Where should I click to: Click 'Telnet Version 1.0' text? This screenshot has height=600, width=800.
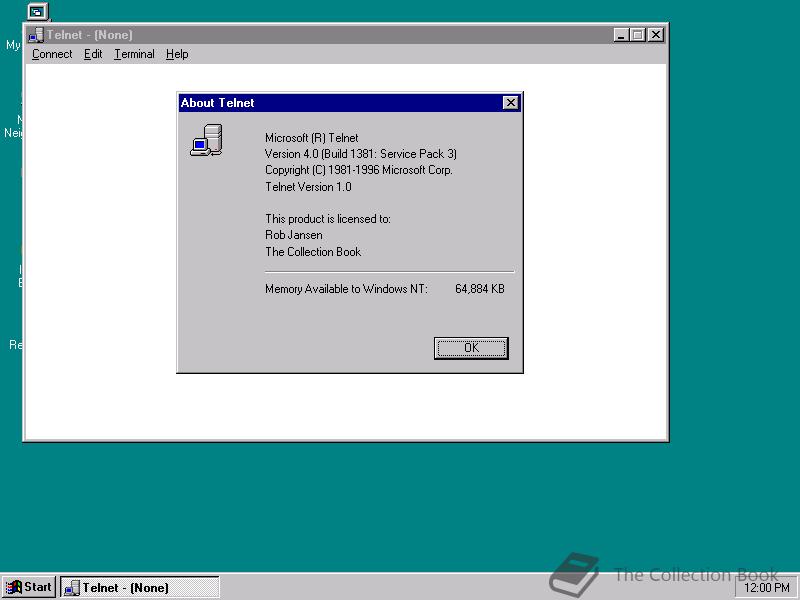click(308, 187)
